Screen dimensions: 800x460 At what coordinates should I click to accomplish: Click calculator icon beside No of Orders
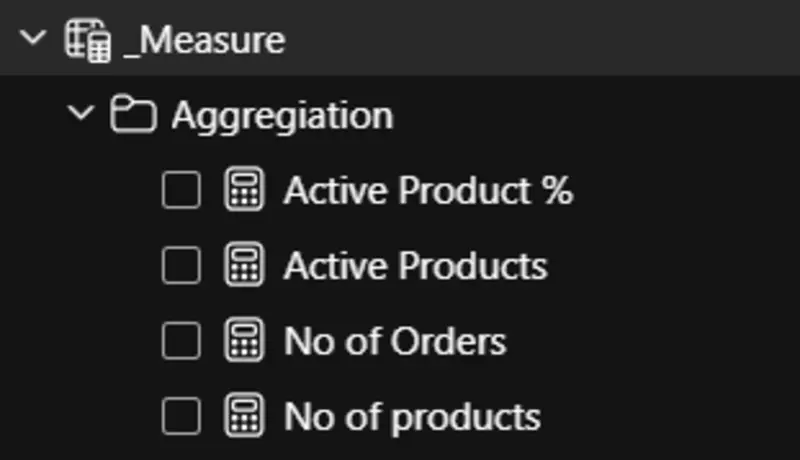[244, 341]
